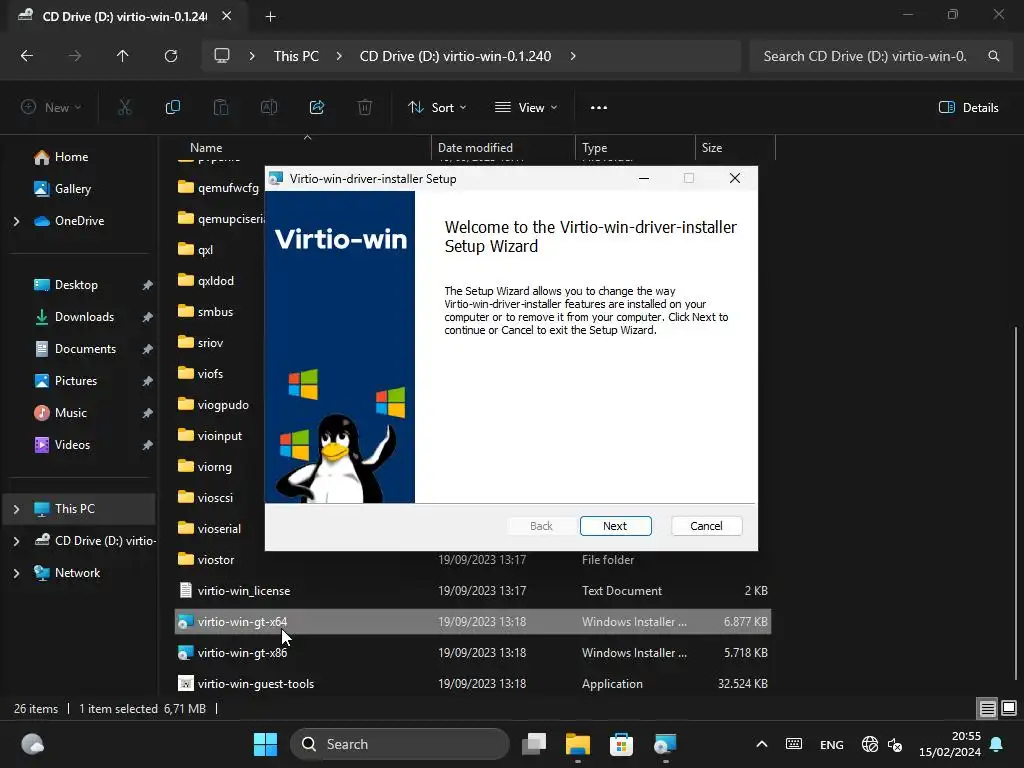
Task: Close the CD Drive tab
Action: (227, 16)
